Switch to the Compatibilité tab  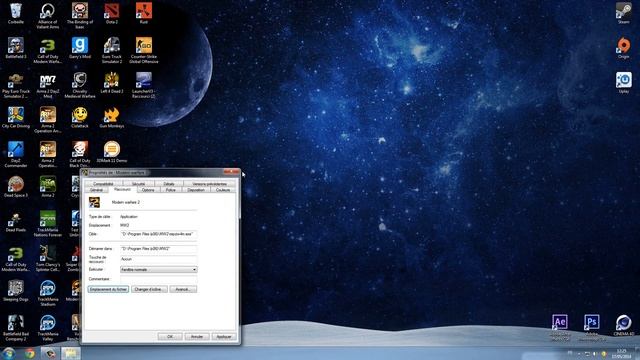(103, 184)
